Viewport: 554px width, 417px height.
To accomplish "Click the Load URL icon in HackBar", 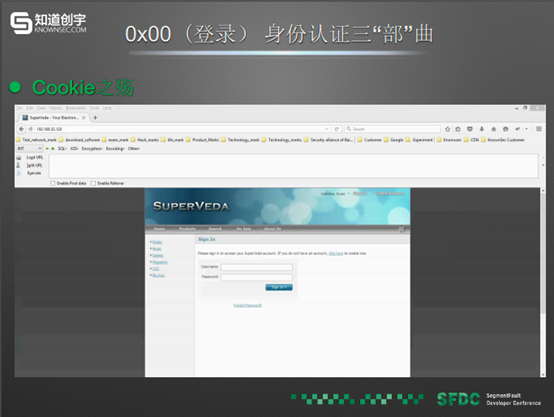I will (x=19, y=157).
